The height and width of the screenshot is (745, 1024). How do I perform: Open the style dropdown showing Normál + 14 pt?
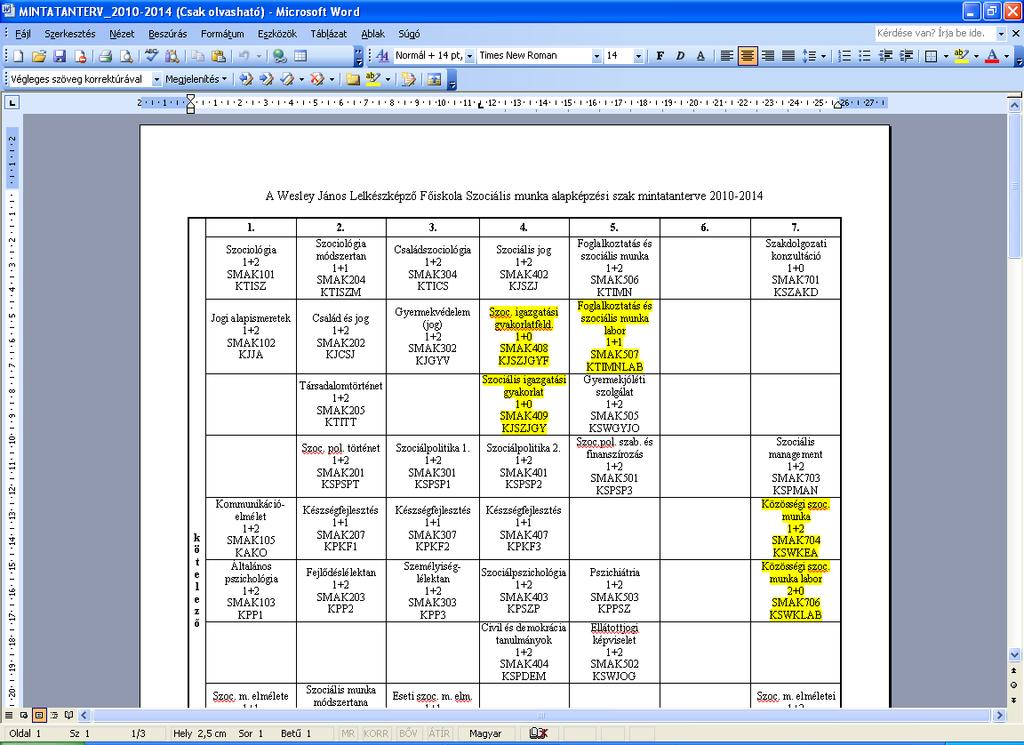pos(470,56)
